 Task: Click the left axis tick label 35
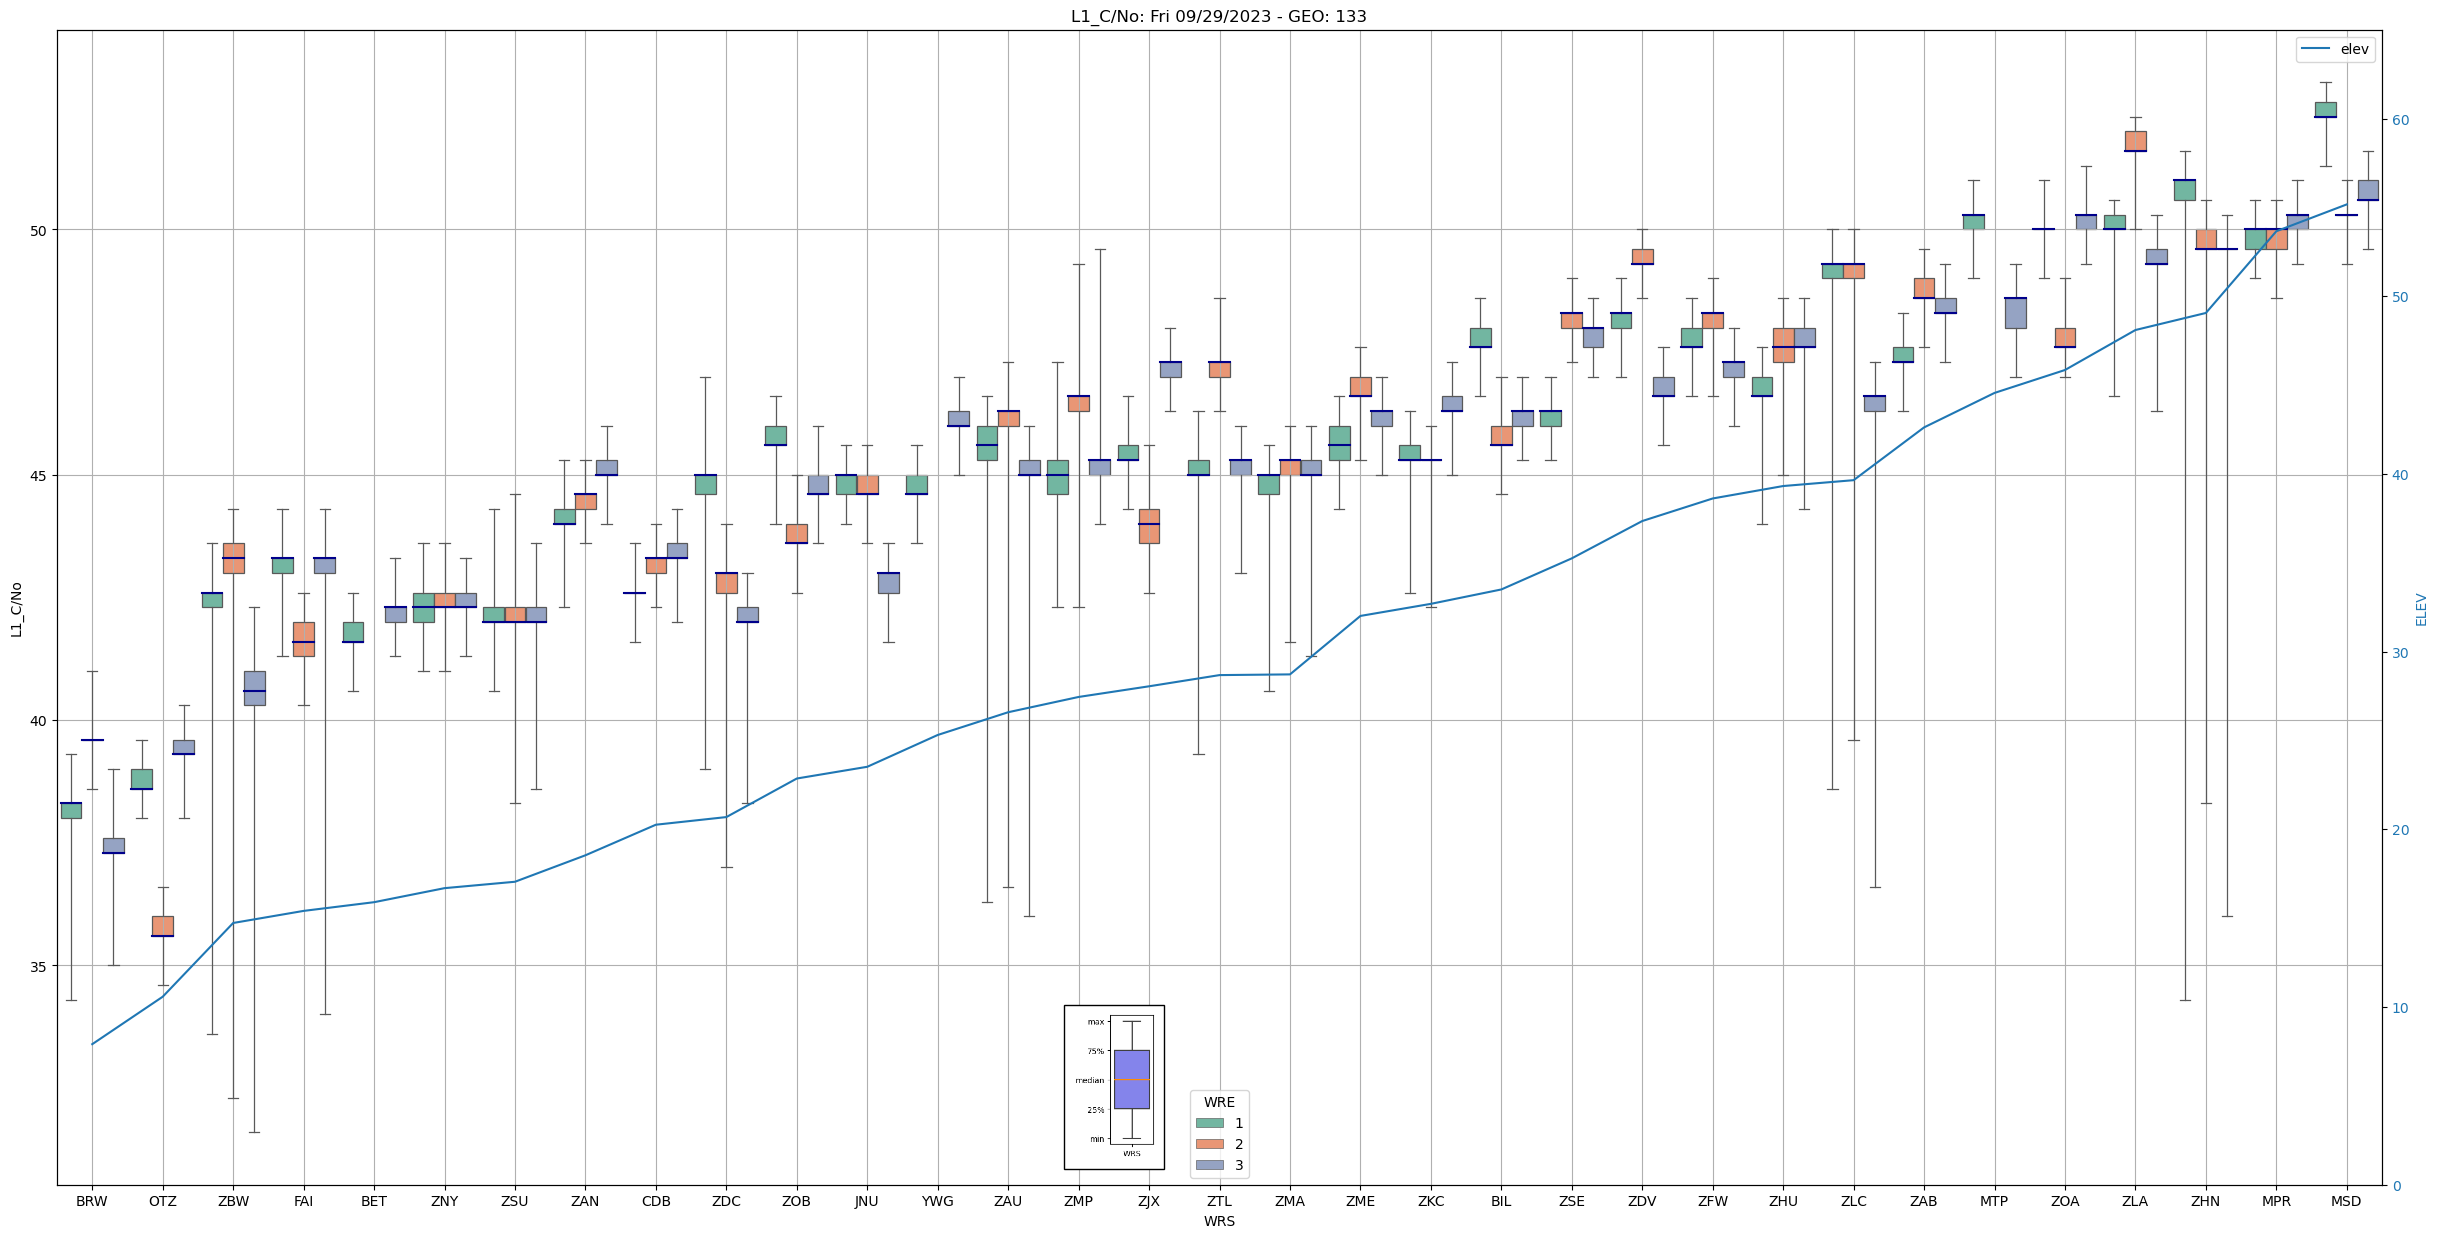point(40,966)
